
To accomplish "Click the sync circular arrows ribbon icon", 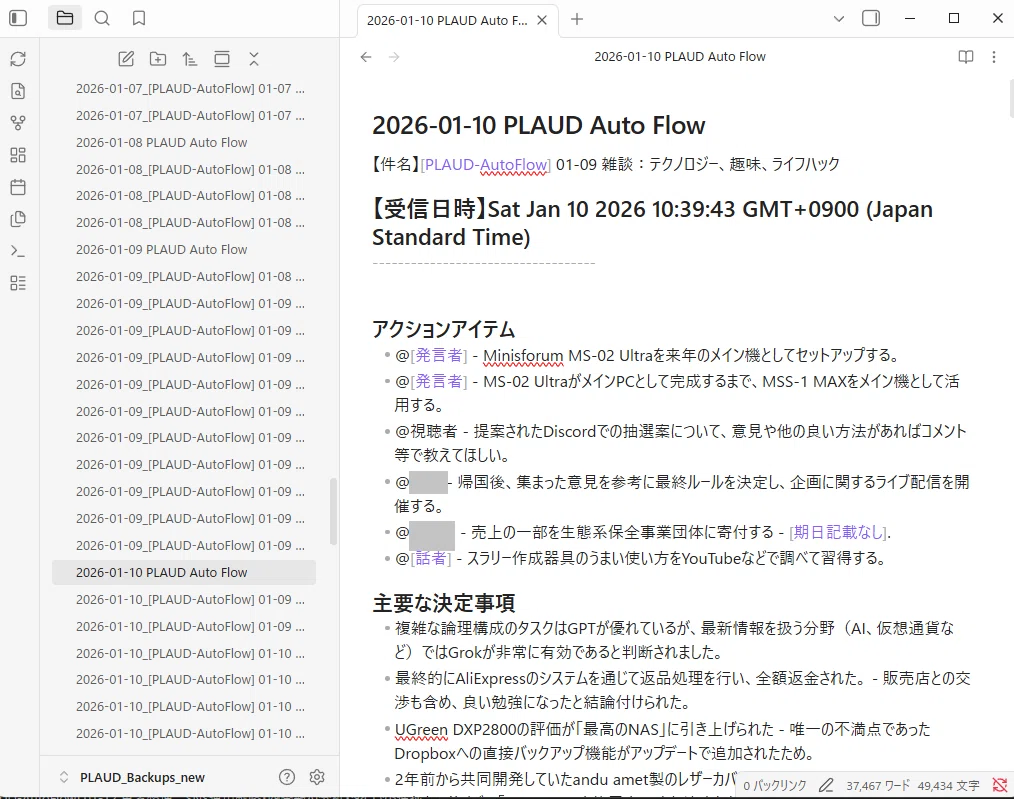I will (x=18, y=59).
